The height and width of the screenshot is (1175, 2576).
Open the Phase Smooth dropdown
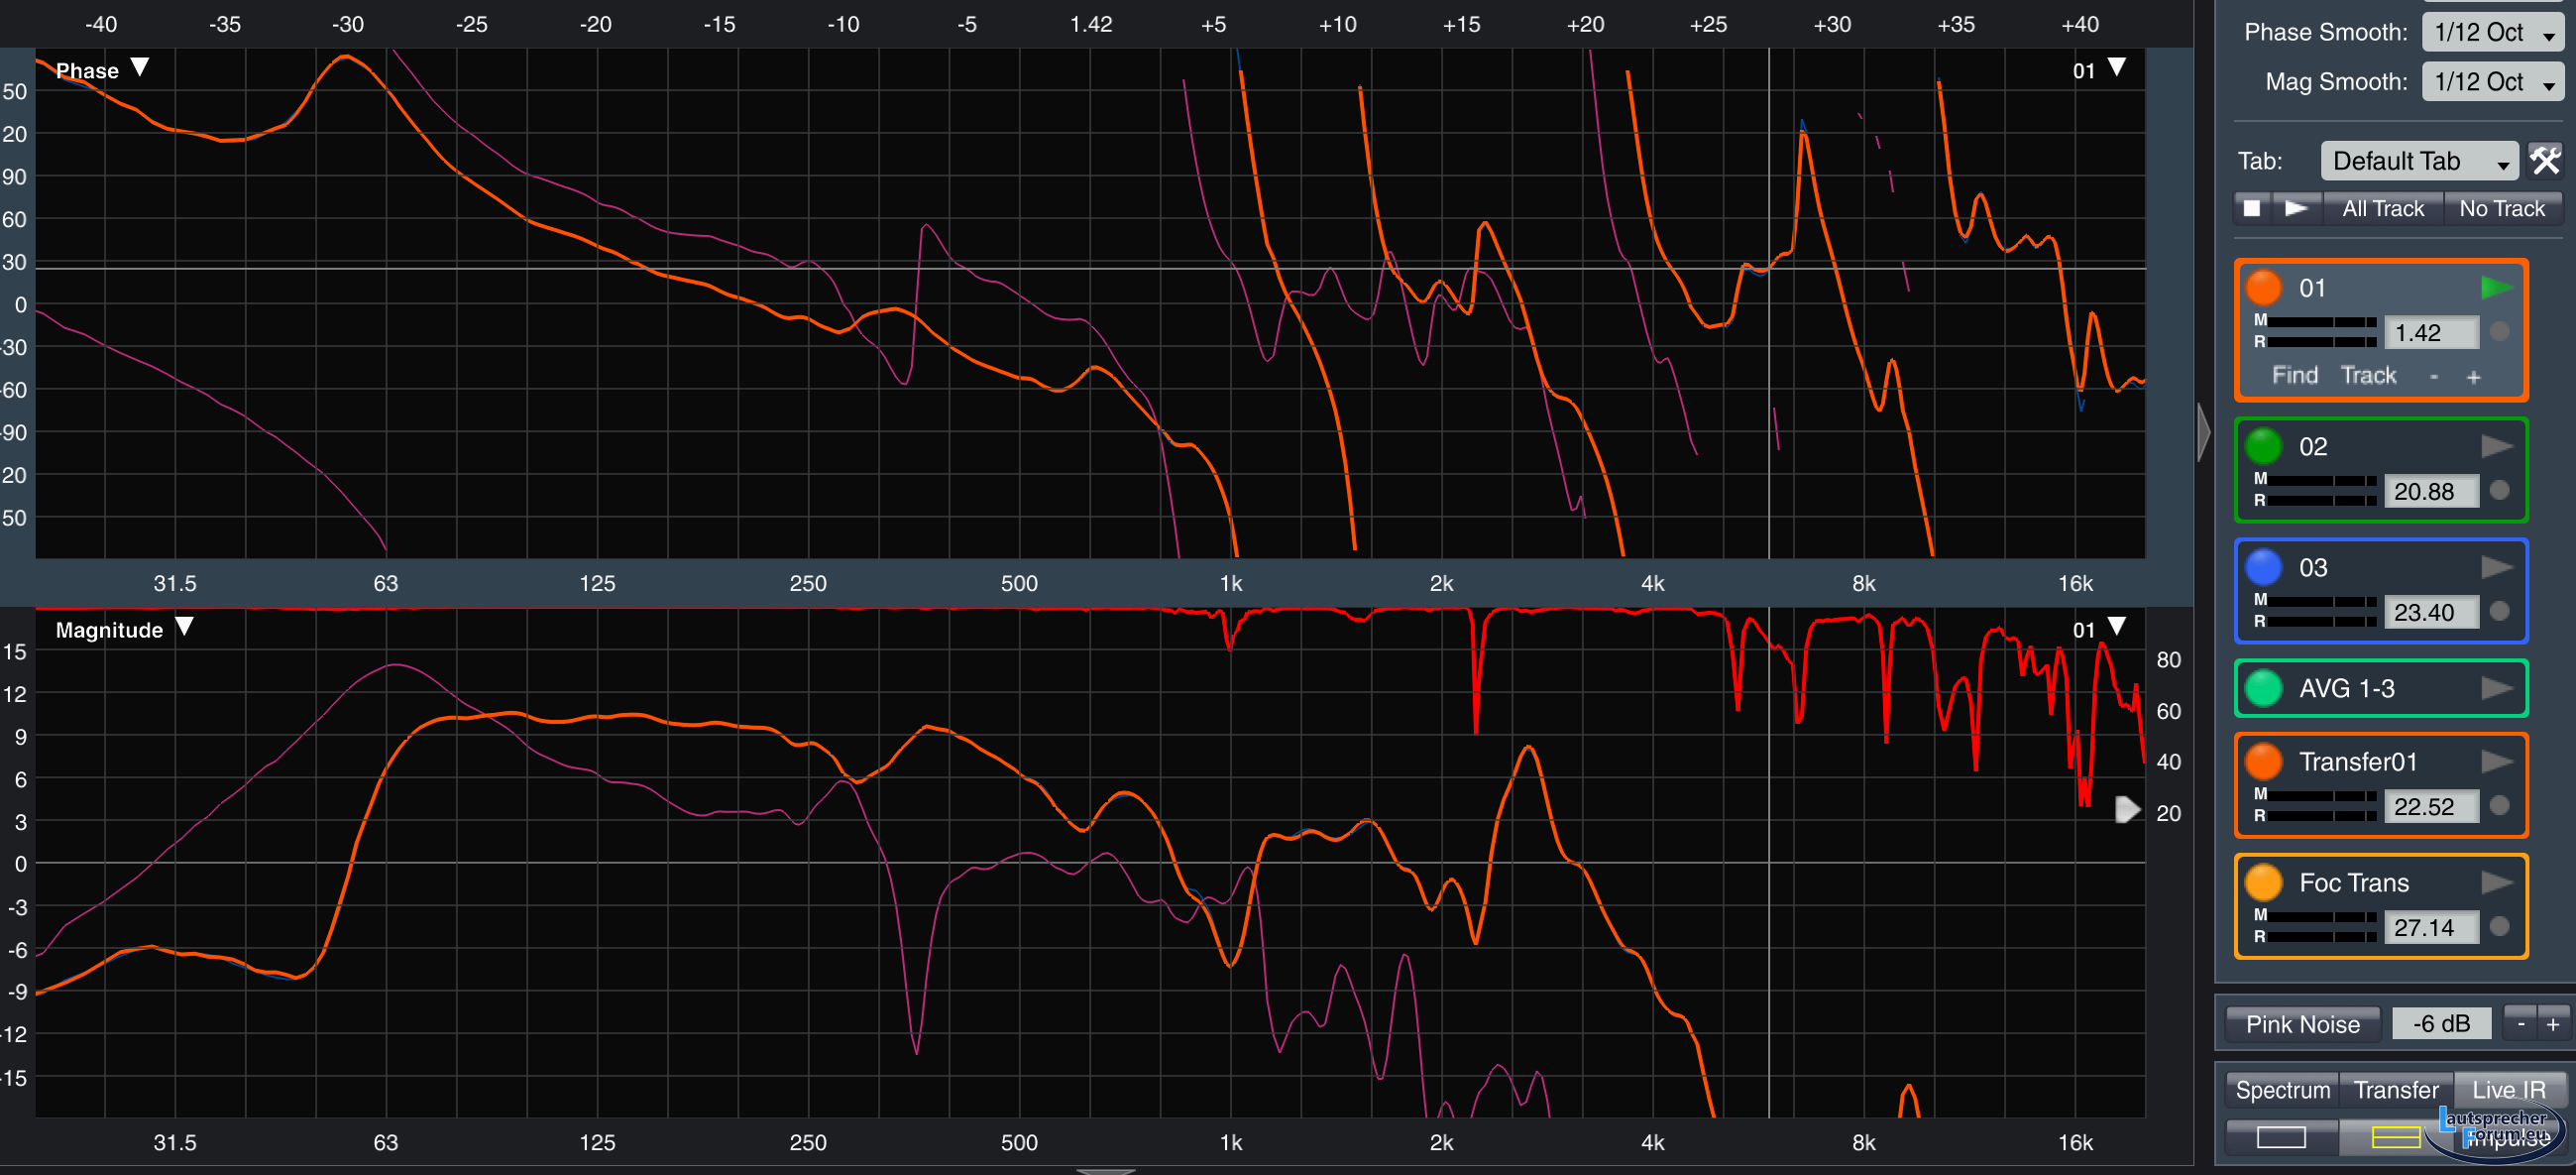pyautogui.click(x=2492, y=32)
